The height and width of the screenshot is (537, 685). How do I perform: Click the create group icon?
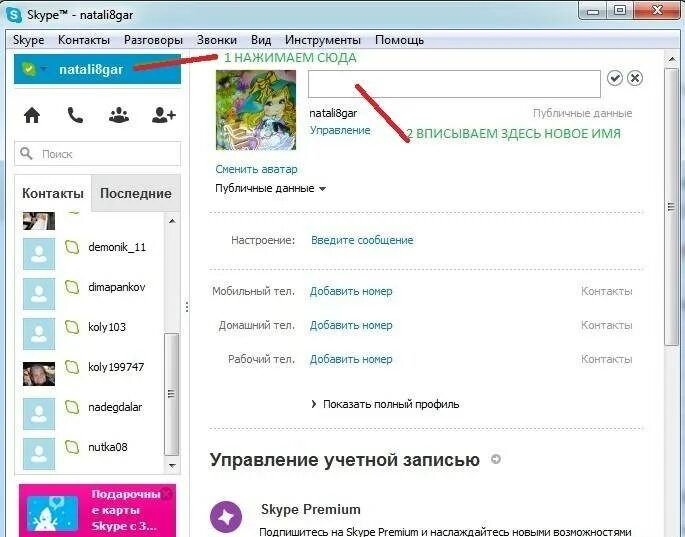pyautogui.click(x=119, y=115)
